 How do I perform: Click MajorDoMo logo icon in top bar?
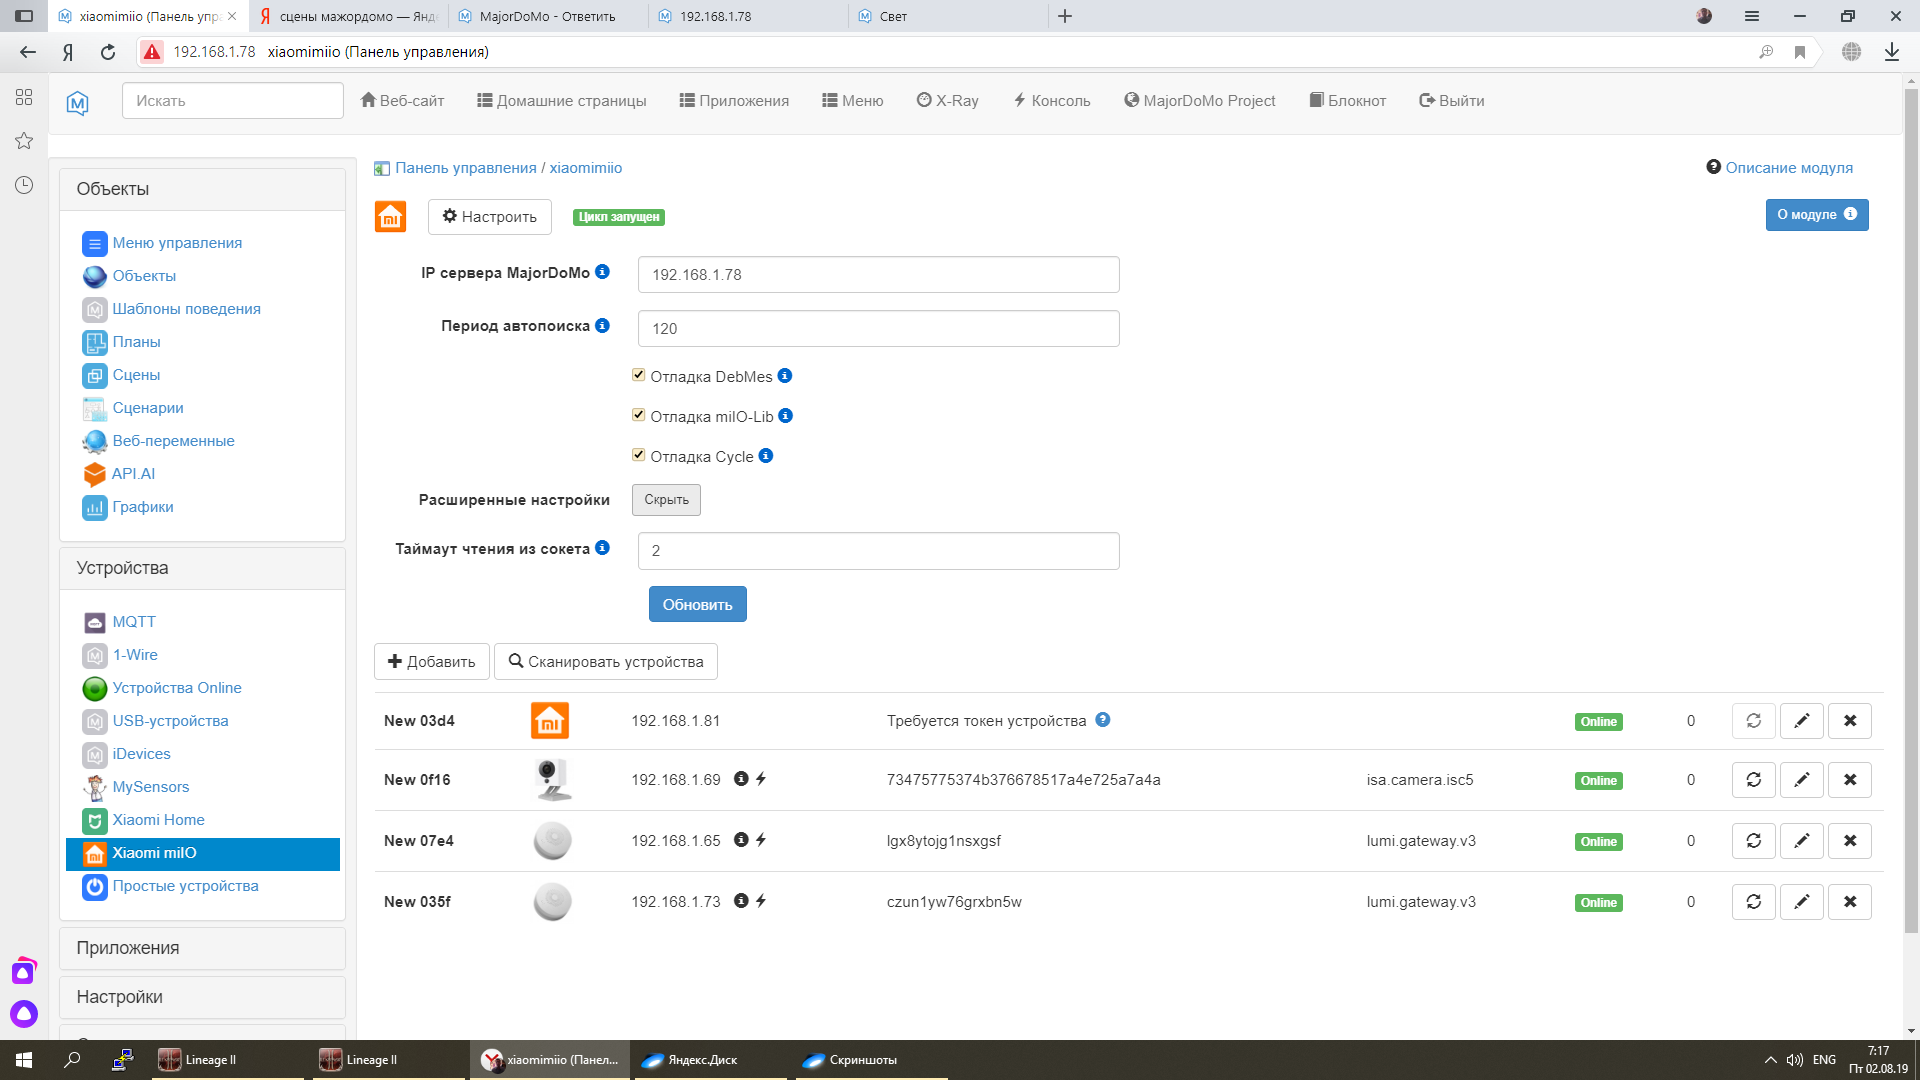coord(78,102)
